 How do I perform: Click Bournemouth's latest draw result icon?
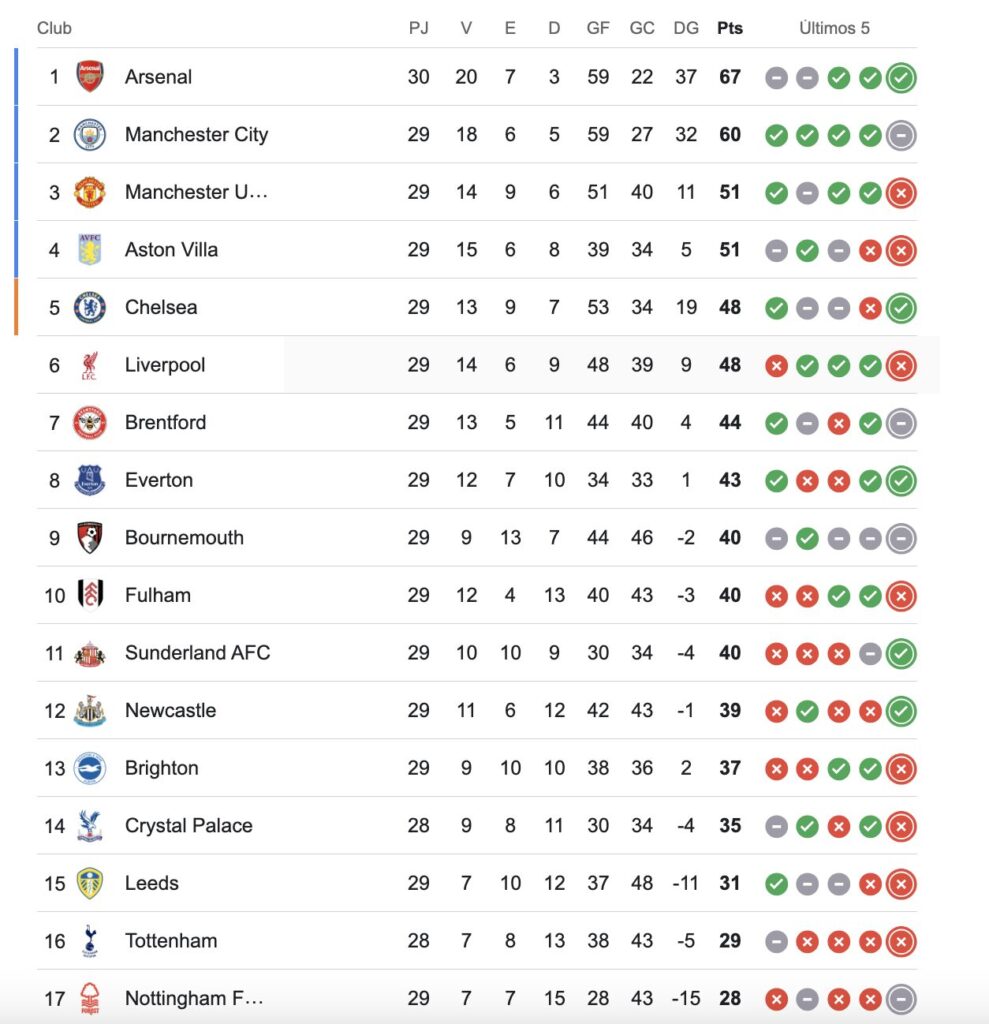(901, 539)
